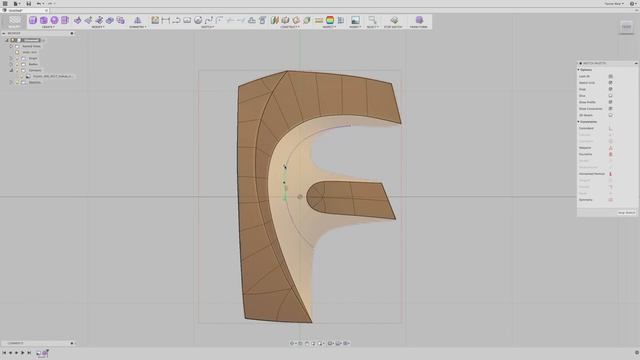Select the Spline sketch tool
The width and height of the screenshot is (640, 360).
coord(209,20)
